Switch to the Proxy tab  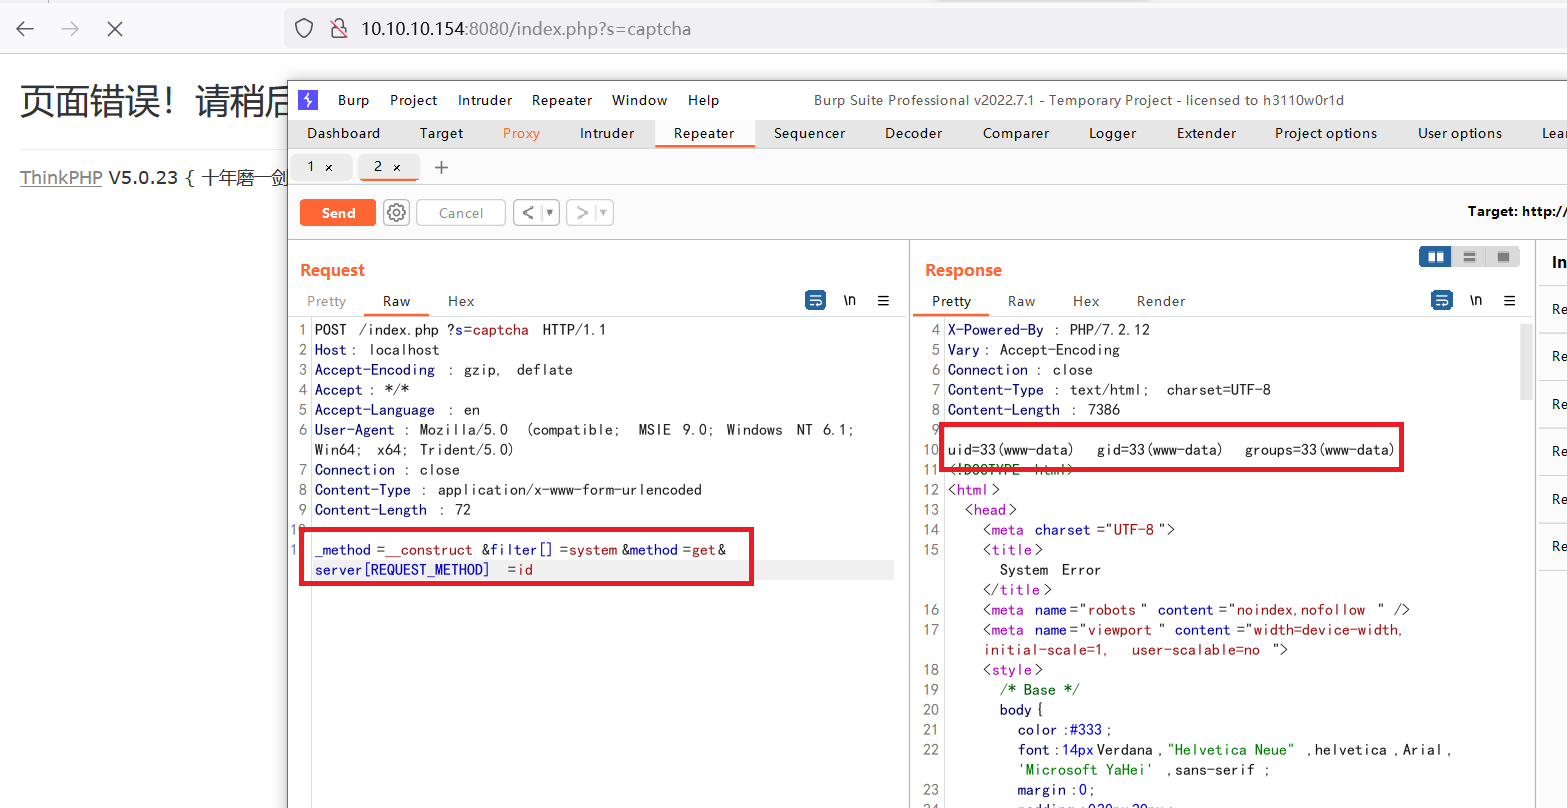(x=521, y=133)
